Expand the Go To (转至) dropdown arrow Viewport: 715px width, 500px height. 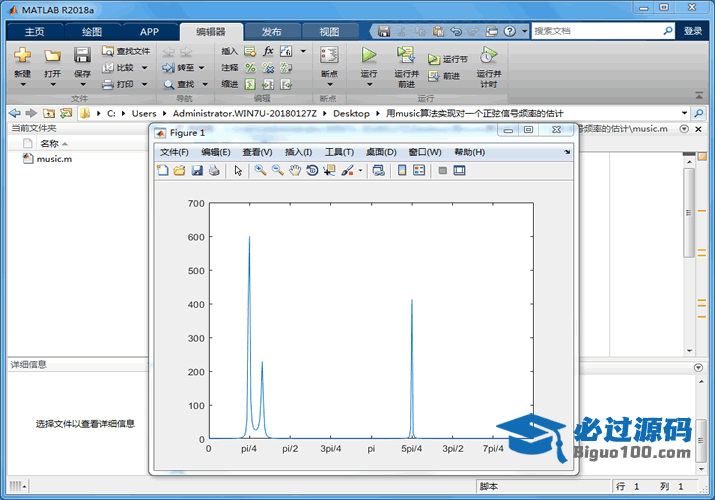[202, 68]
